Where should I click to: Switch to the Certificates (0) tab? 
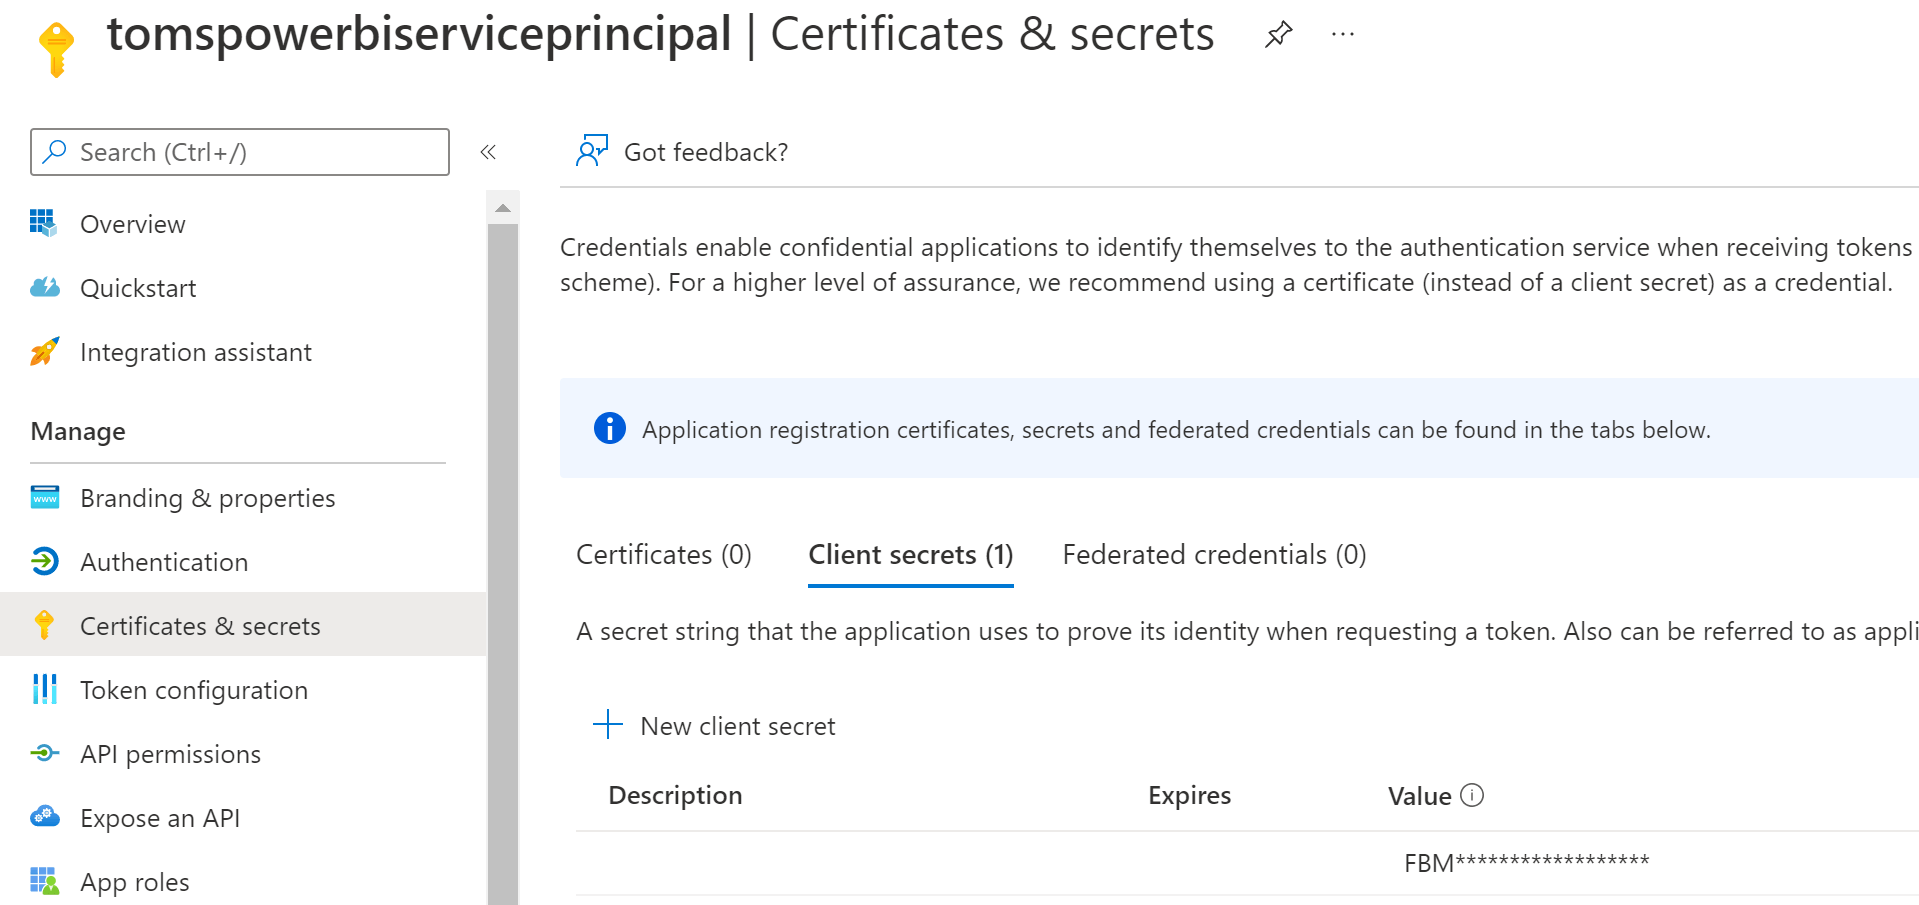663,554
